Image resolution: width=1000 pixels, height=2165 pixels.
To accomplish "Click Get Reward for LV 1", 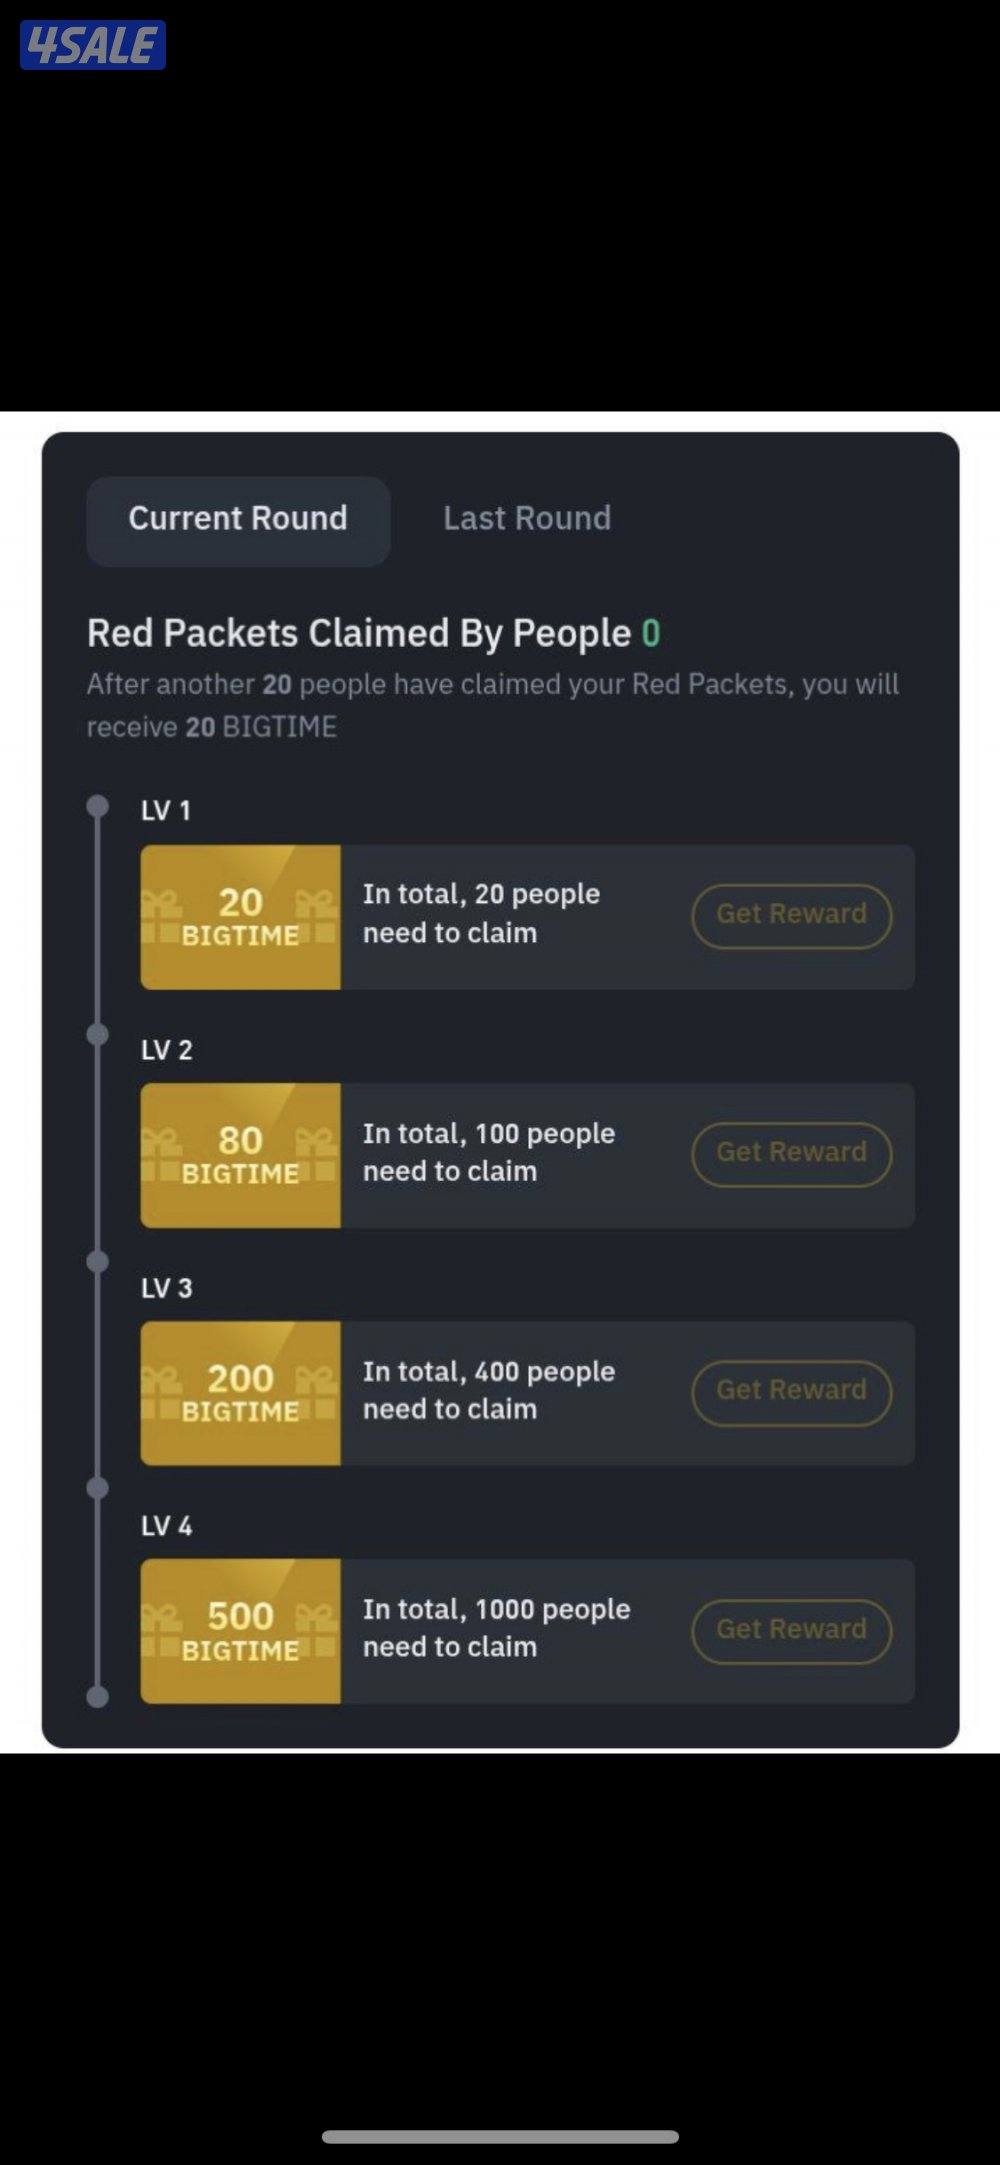I will (791, 914).
